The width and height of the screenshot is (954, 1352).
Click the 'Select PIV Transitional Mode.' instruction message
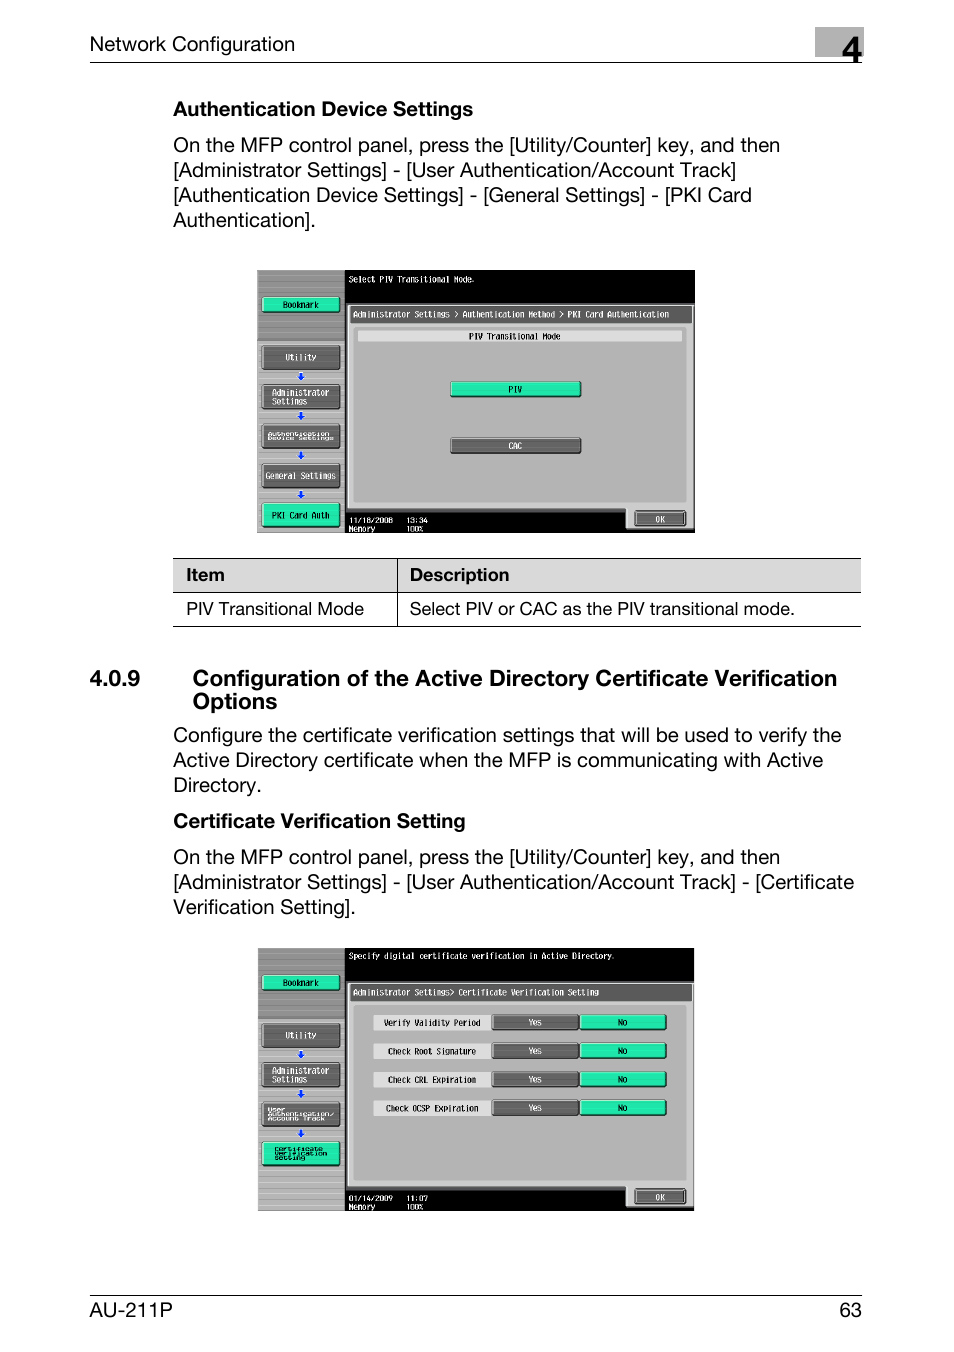click(412, 280)
